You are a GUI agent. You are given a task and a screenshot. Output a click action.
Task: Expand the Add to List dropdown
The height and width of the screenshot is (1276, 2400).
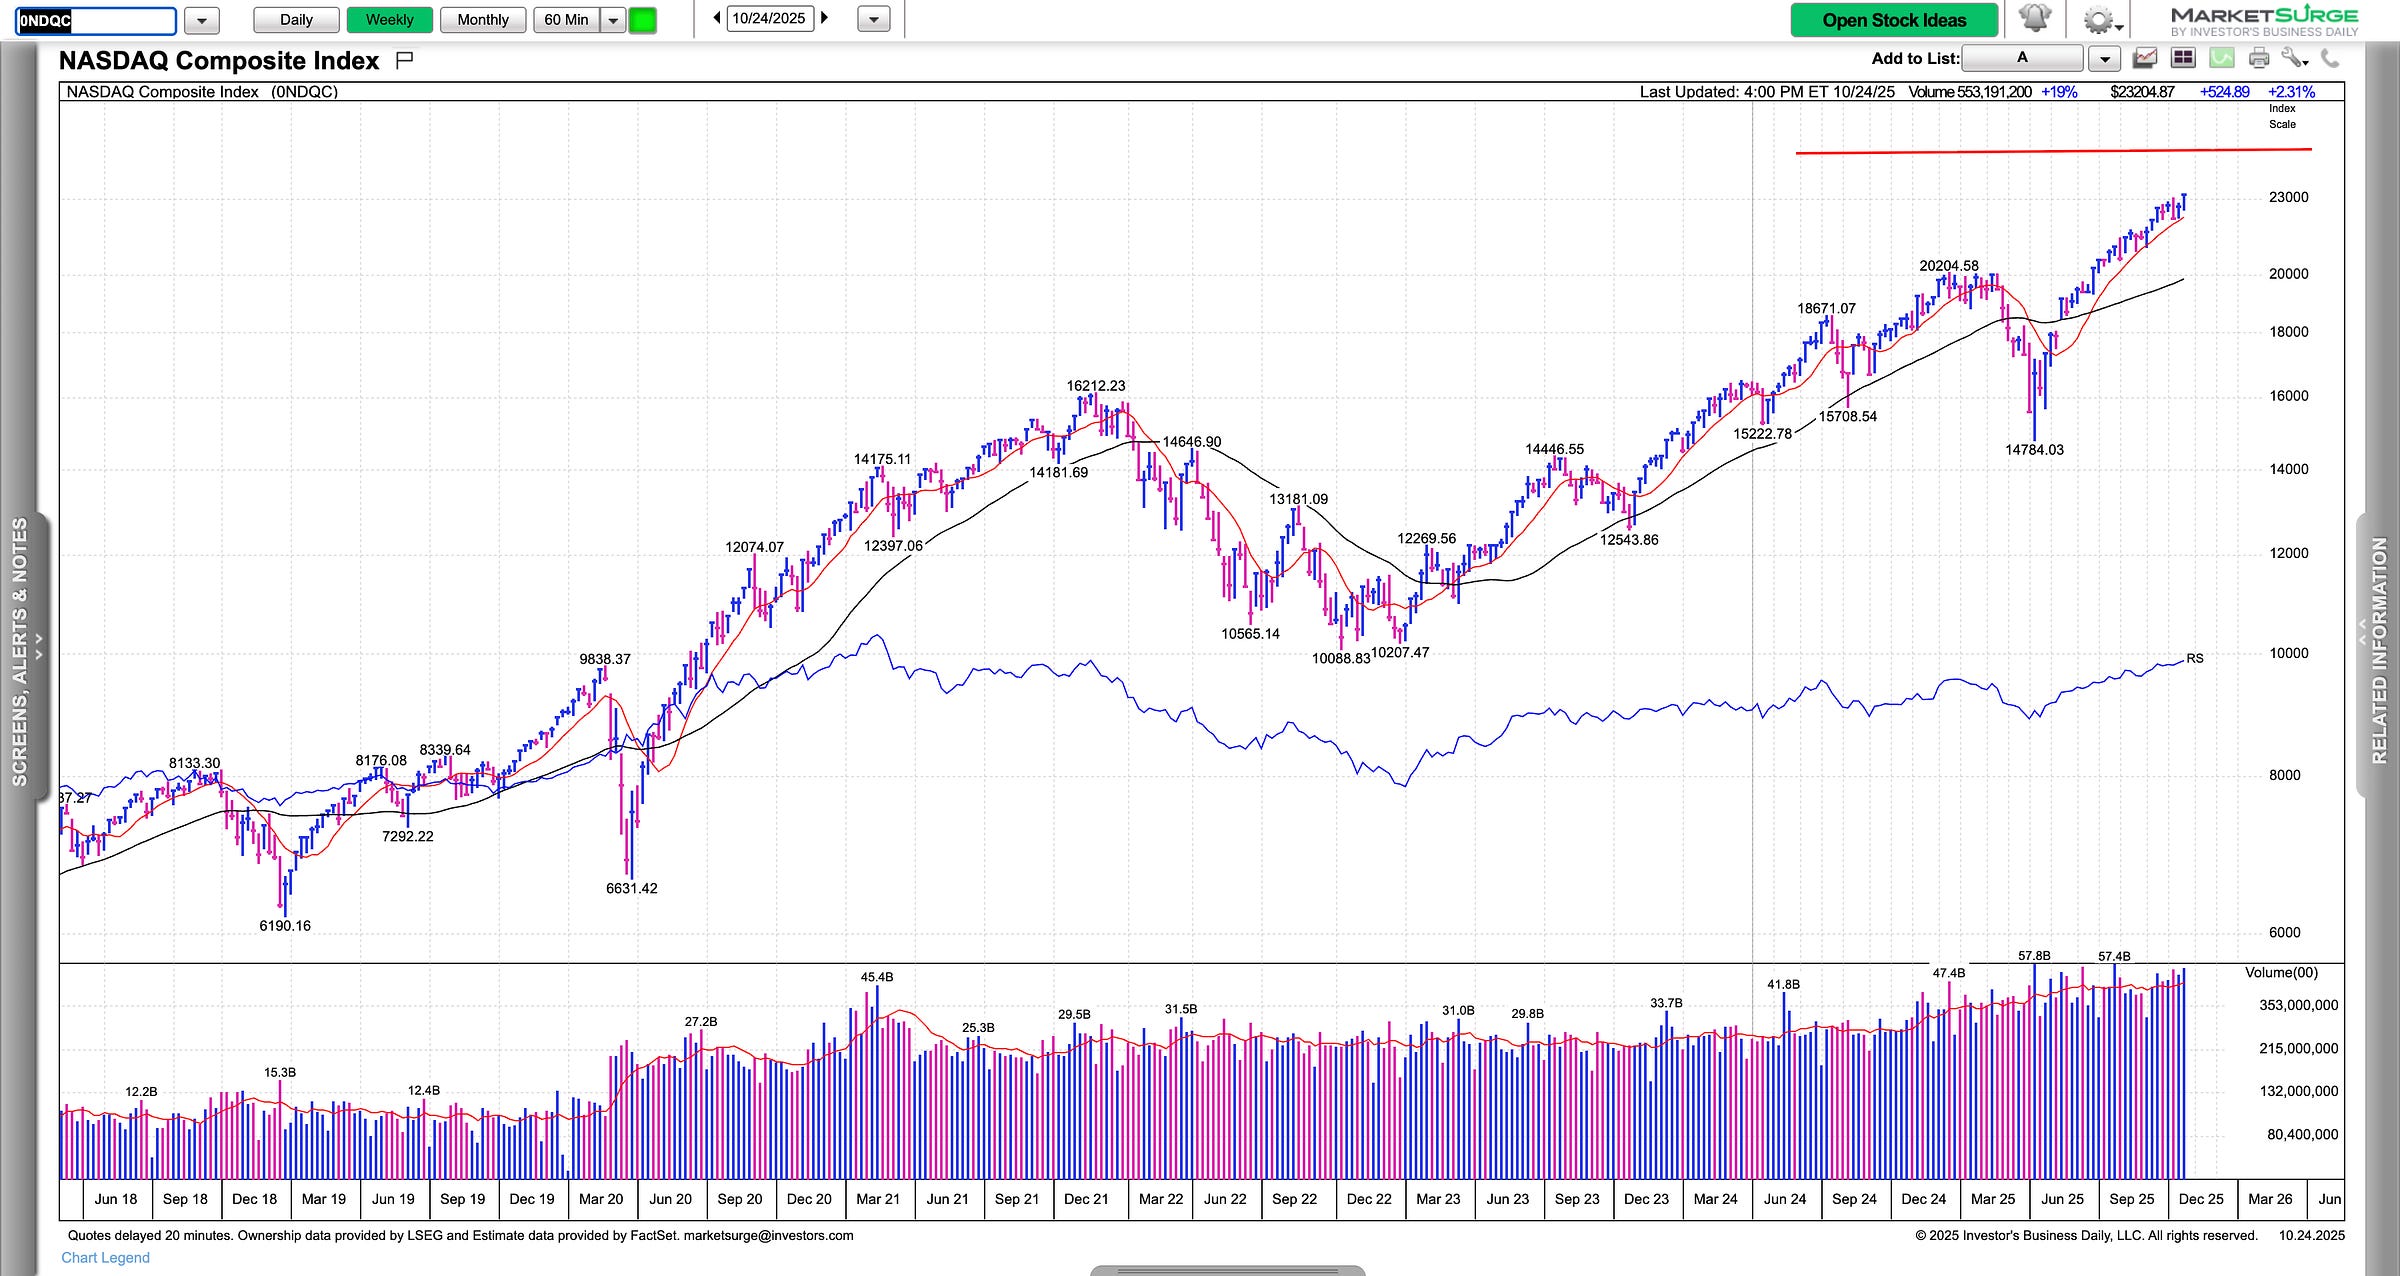tap(2104, 59)
